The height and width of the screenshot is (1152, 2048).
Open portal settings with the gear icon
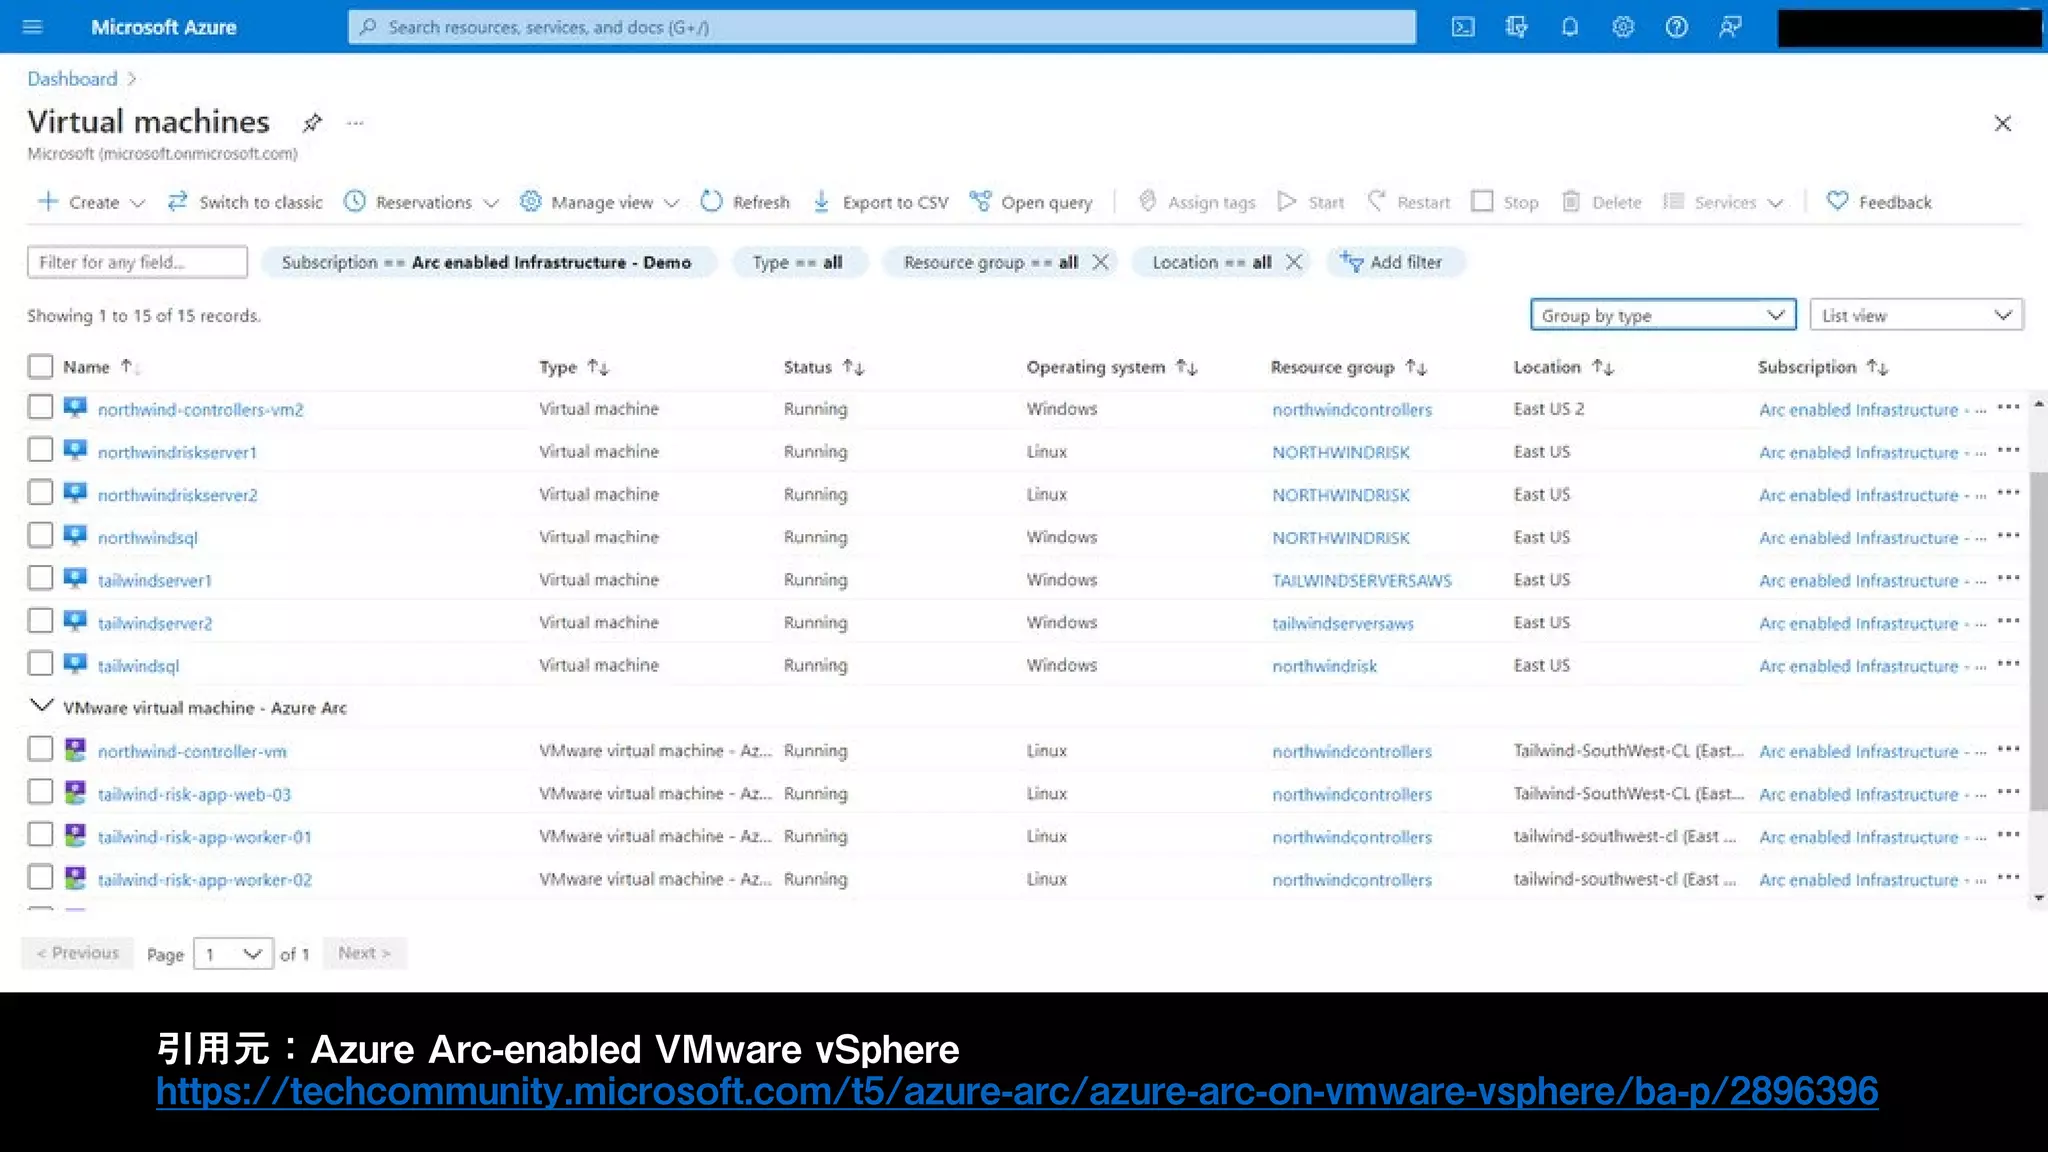click(x=1623, y=27)
